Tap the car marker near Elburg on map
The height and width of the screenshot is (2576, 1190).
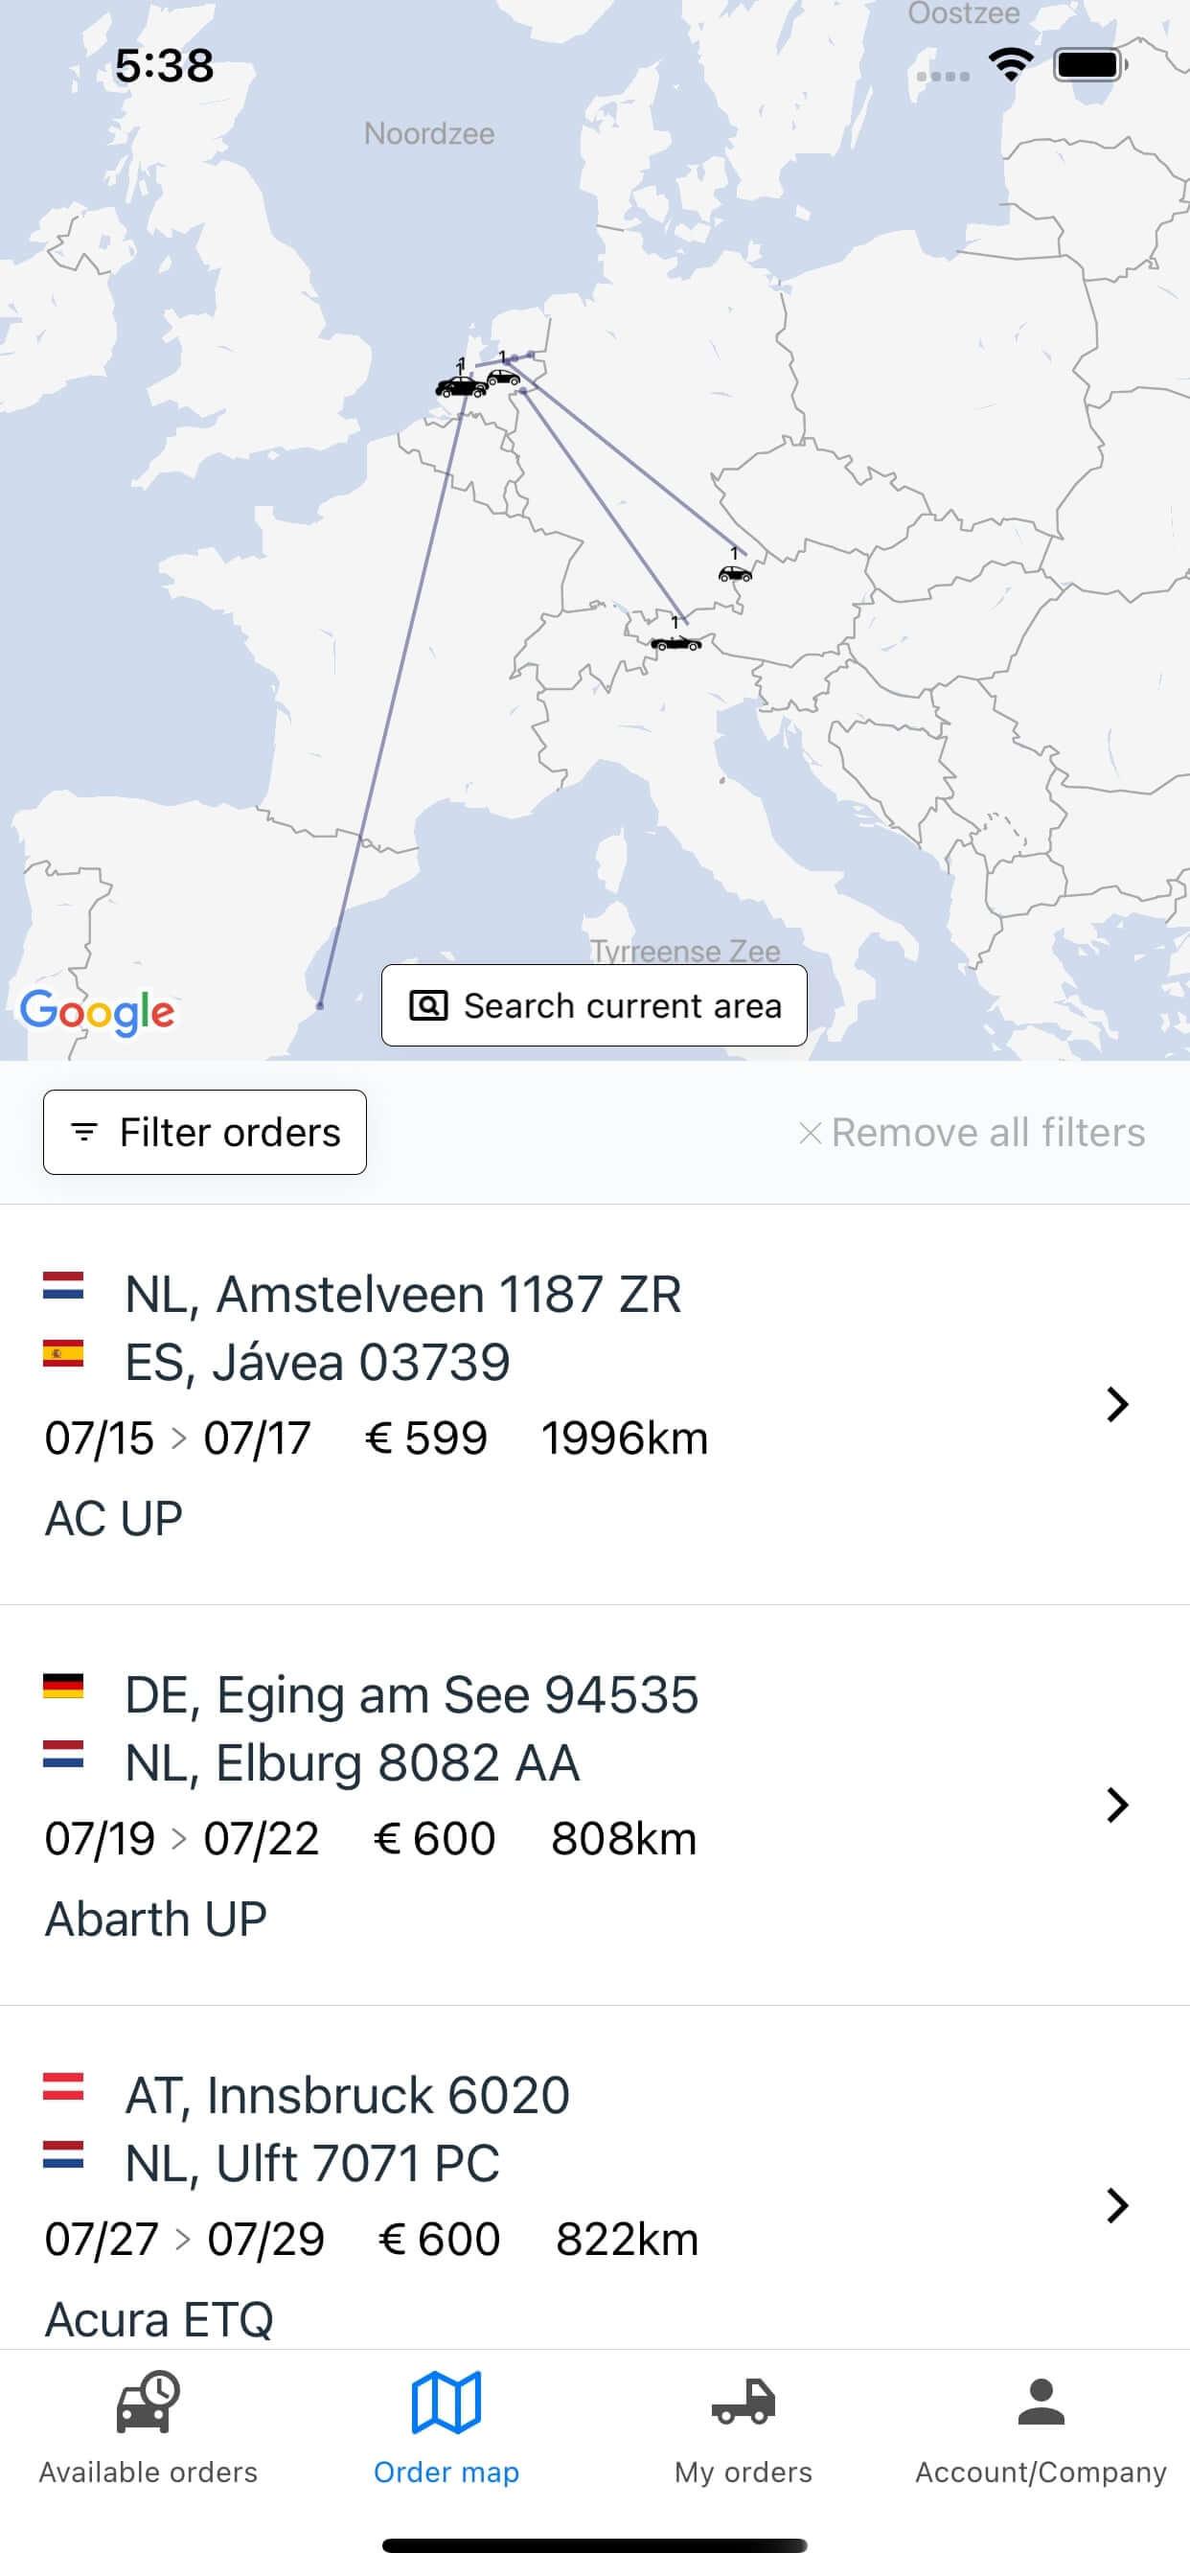click(503, 376)
